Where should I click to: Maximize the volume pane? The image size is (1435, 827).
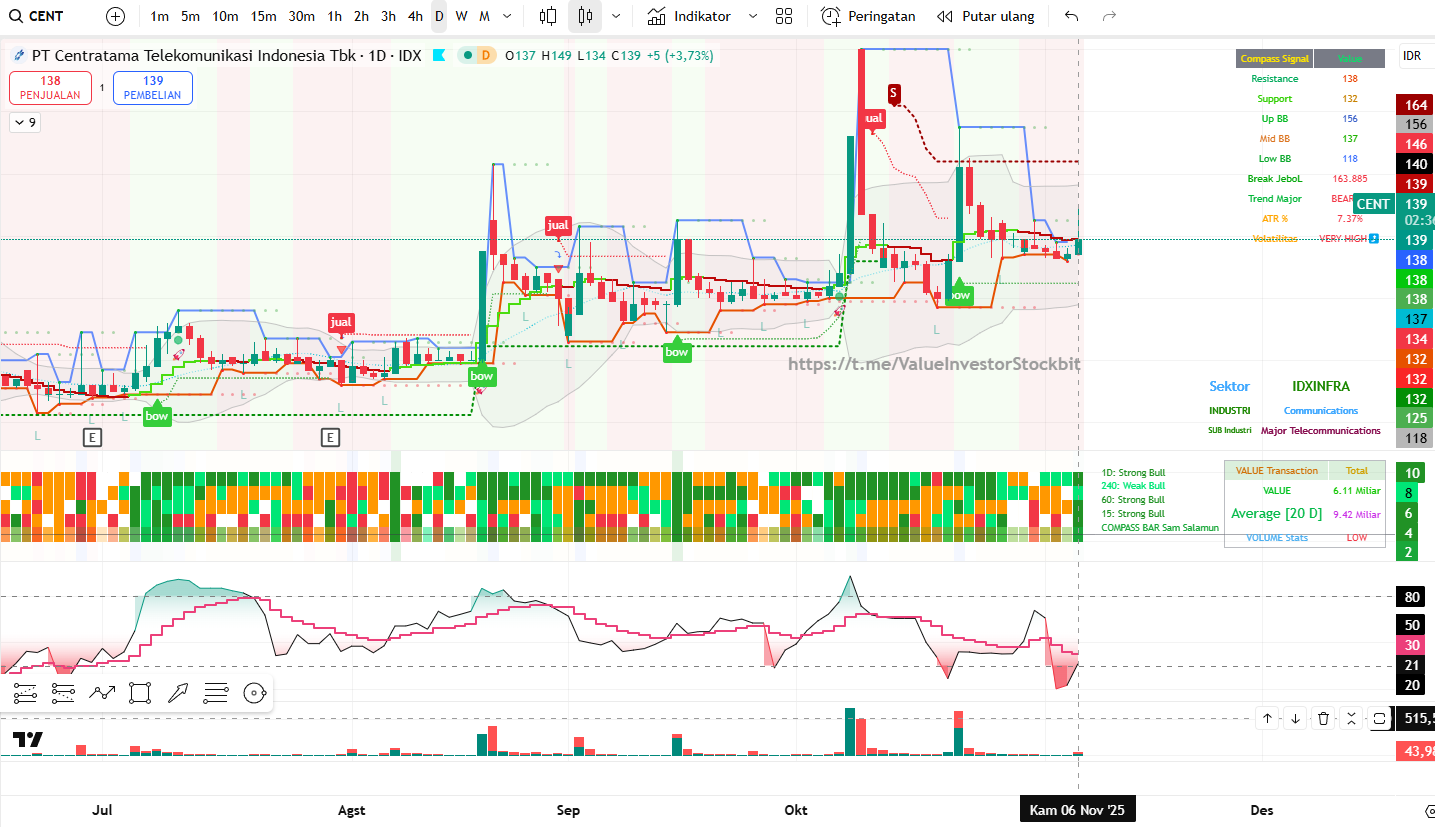coord(1380,718)
